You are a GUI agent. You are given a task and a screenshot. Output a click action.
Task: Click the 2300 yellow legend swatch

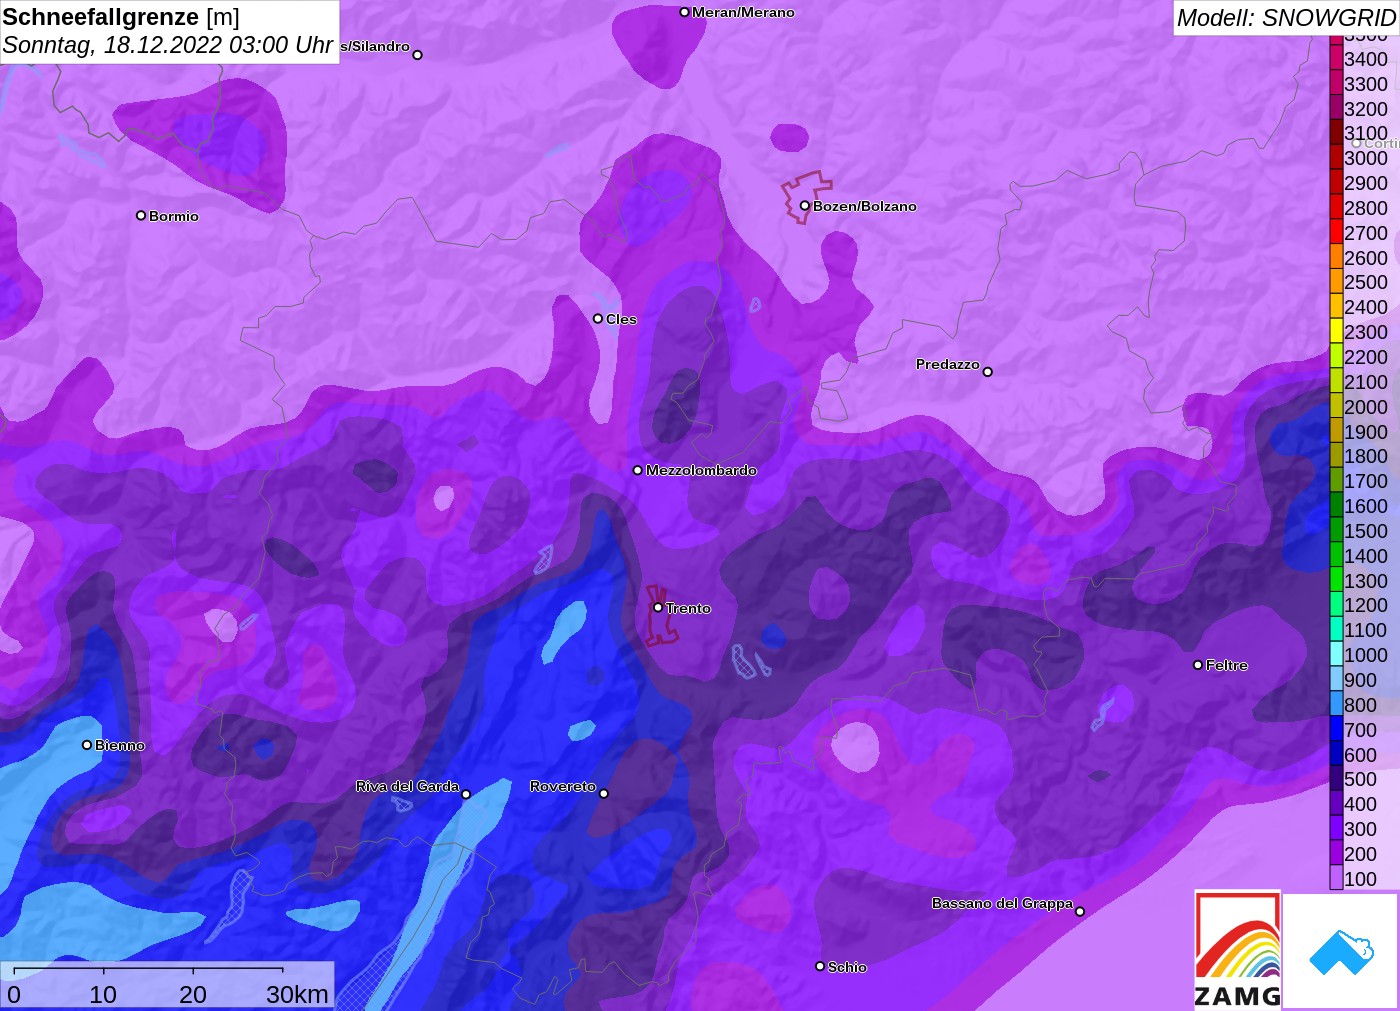tap(1336, 332)
